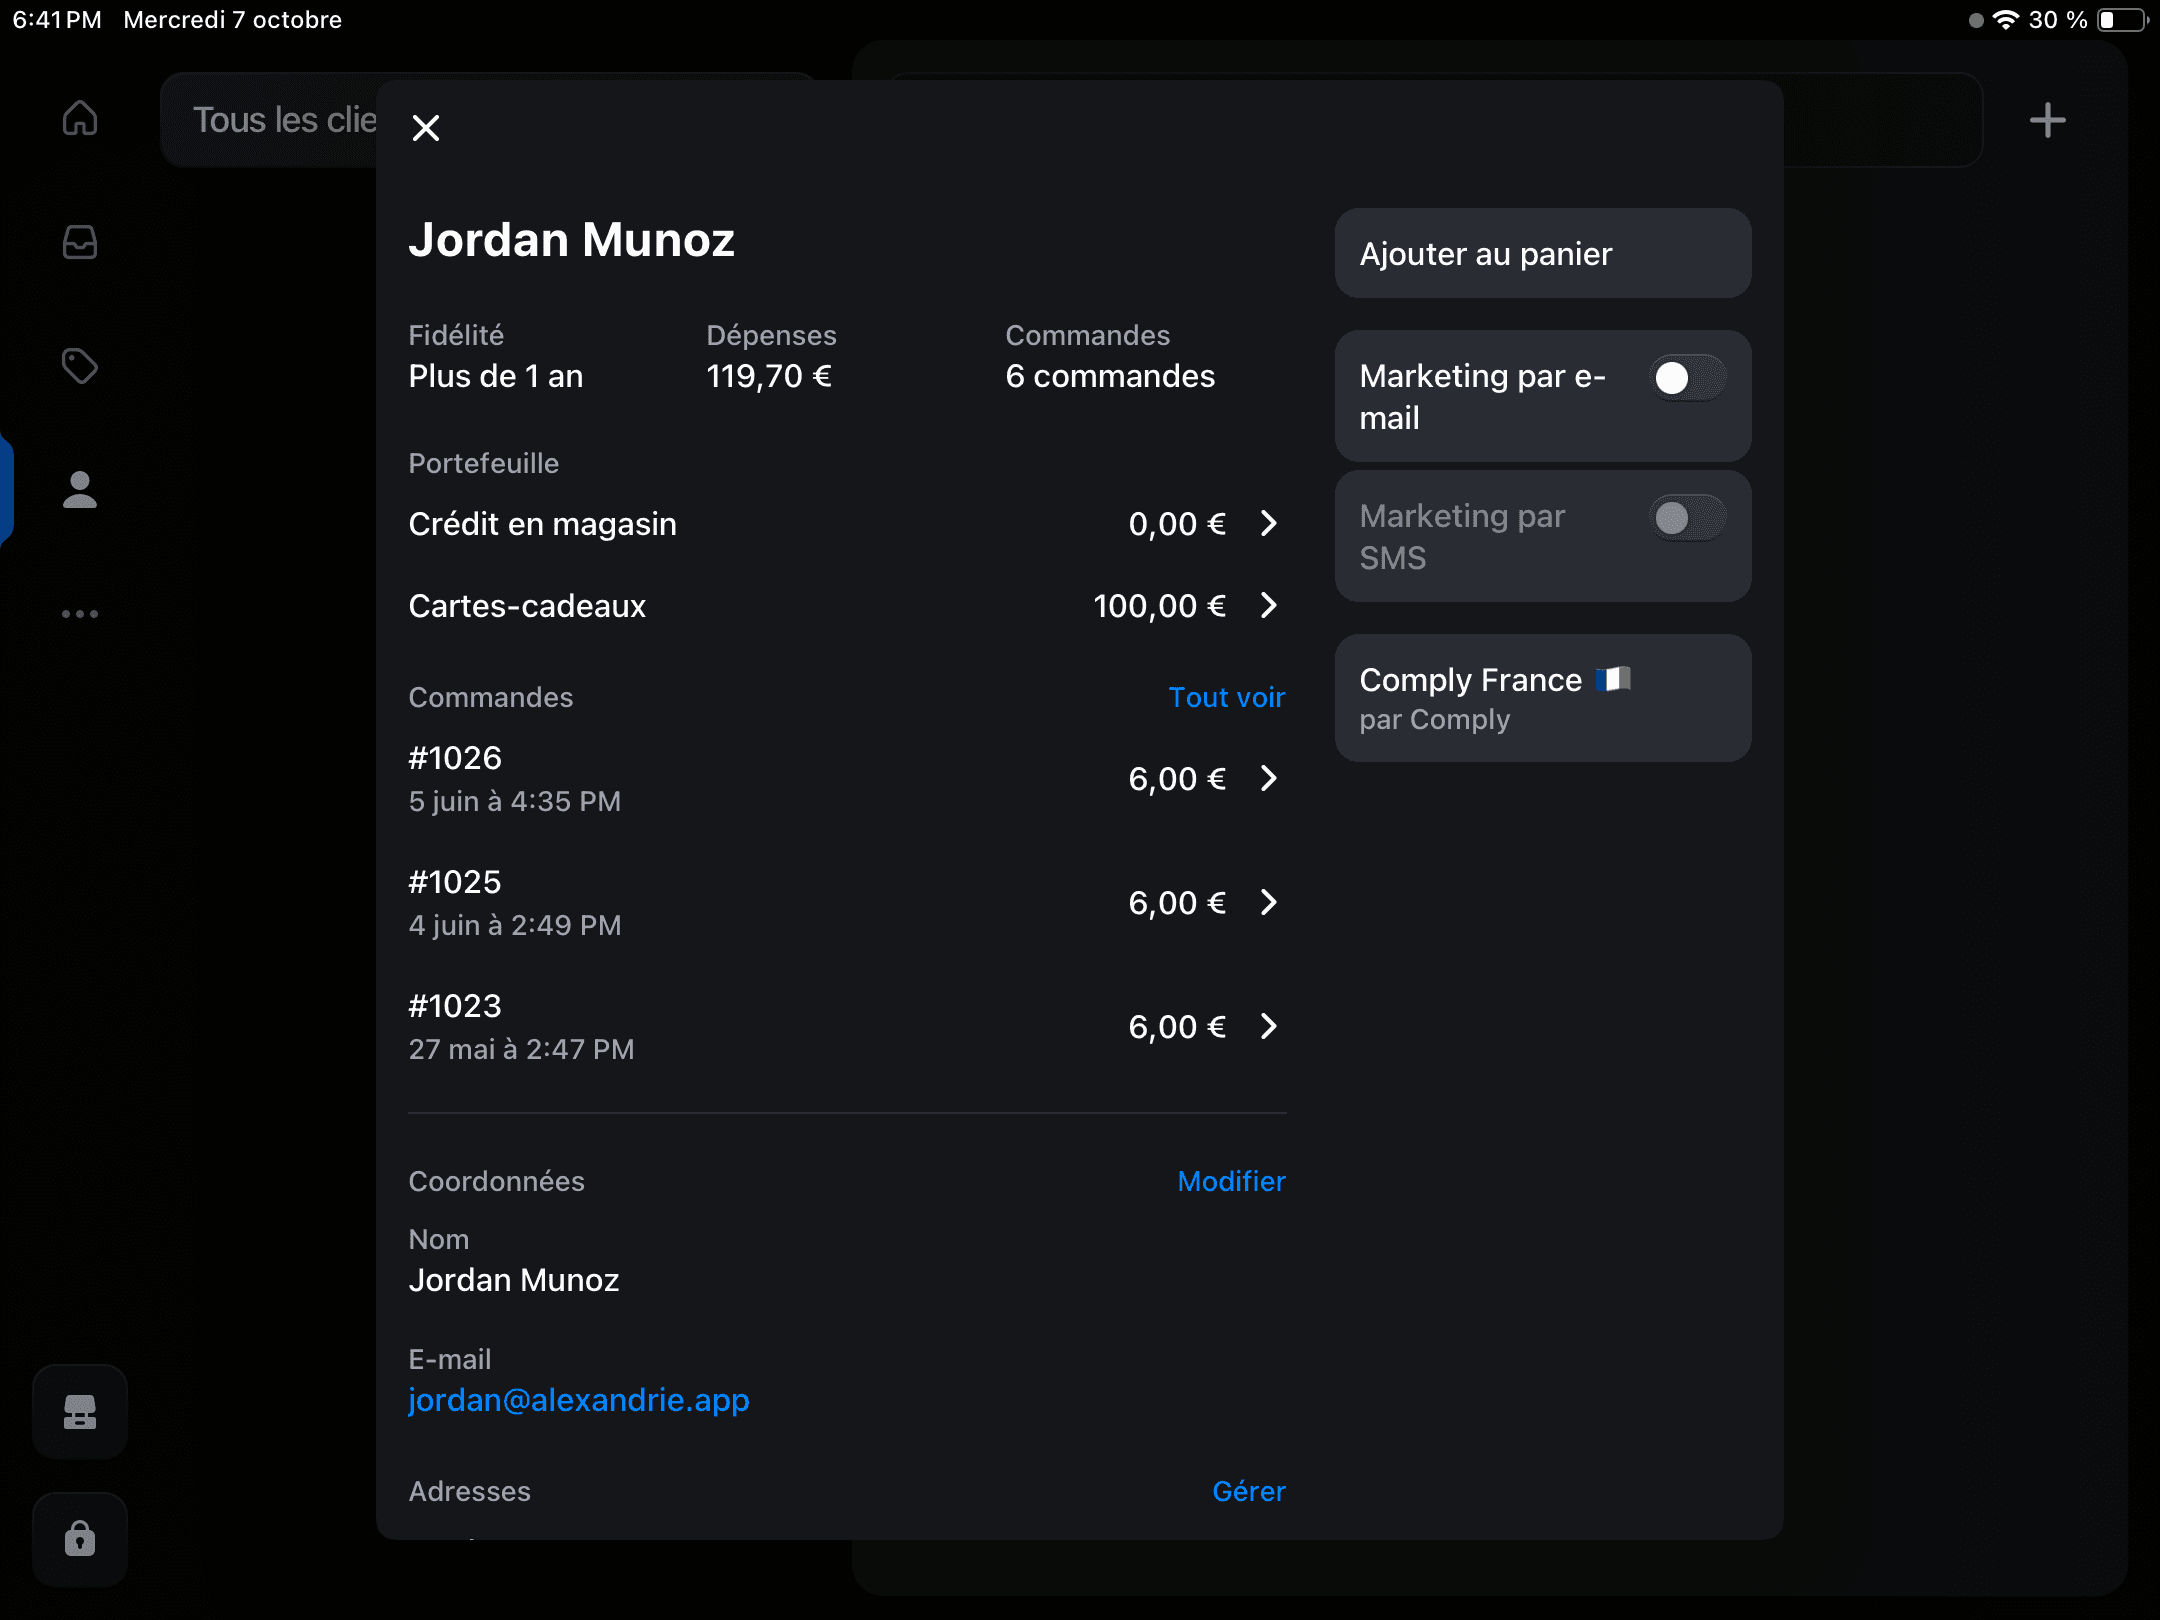Expand Crédit en magasin chevron
The width and height of the screenshot is (2160, 1620).
pos(1268,523)
